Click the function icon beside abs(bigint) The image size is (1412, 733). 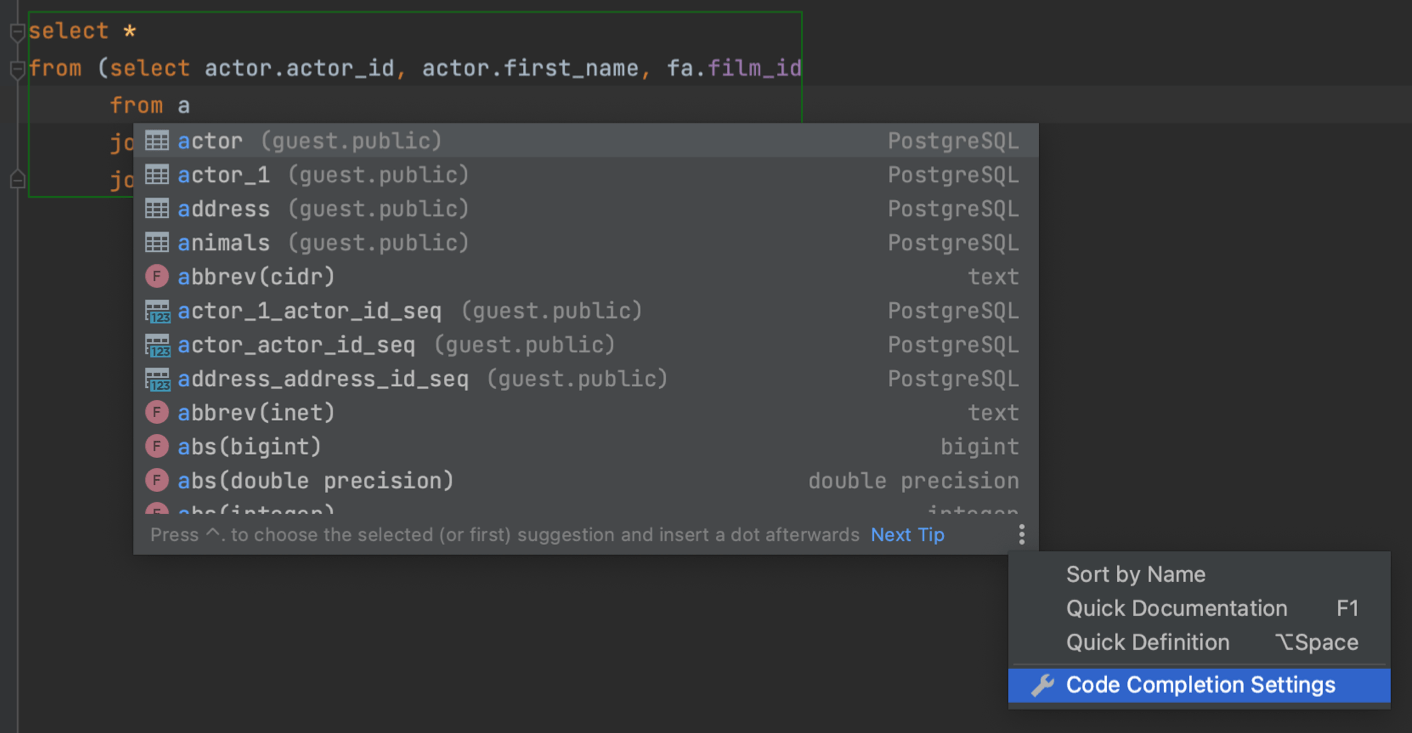click(x=157, y=446)
